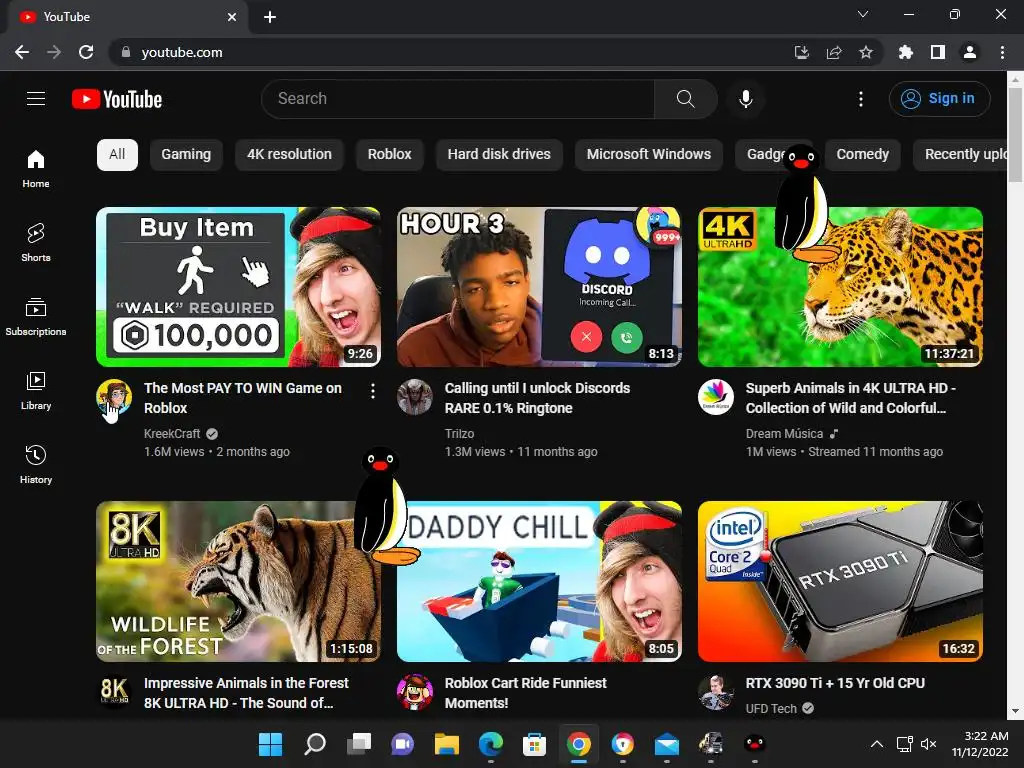Select the Recently uploaded chip
The width and height of the screenshot is (1024, 768).
960,155
